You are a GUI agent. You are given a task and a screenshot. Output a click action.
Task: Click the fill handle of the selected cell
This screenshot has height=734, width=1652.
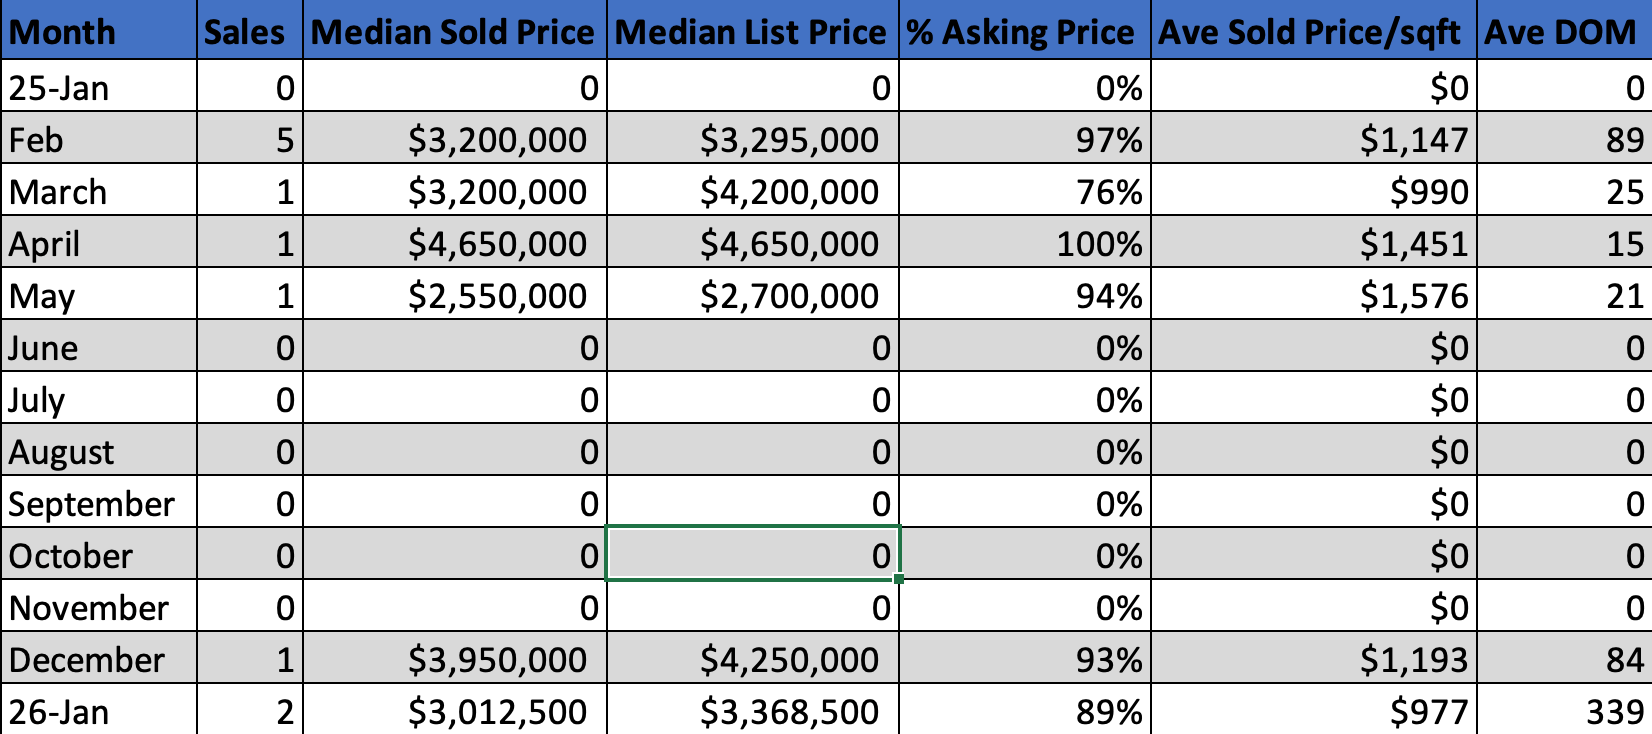point(900,579)
